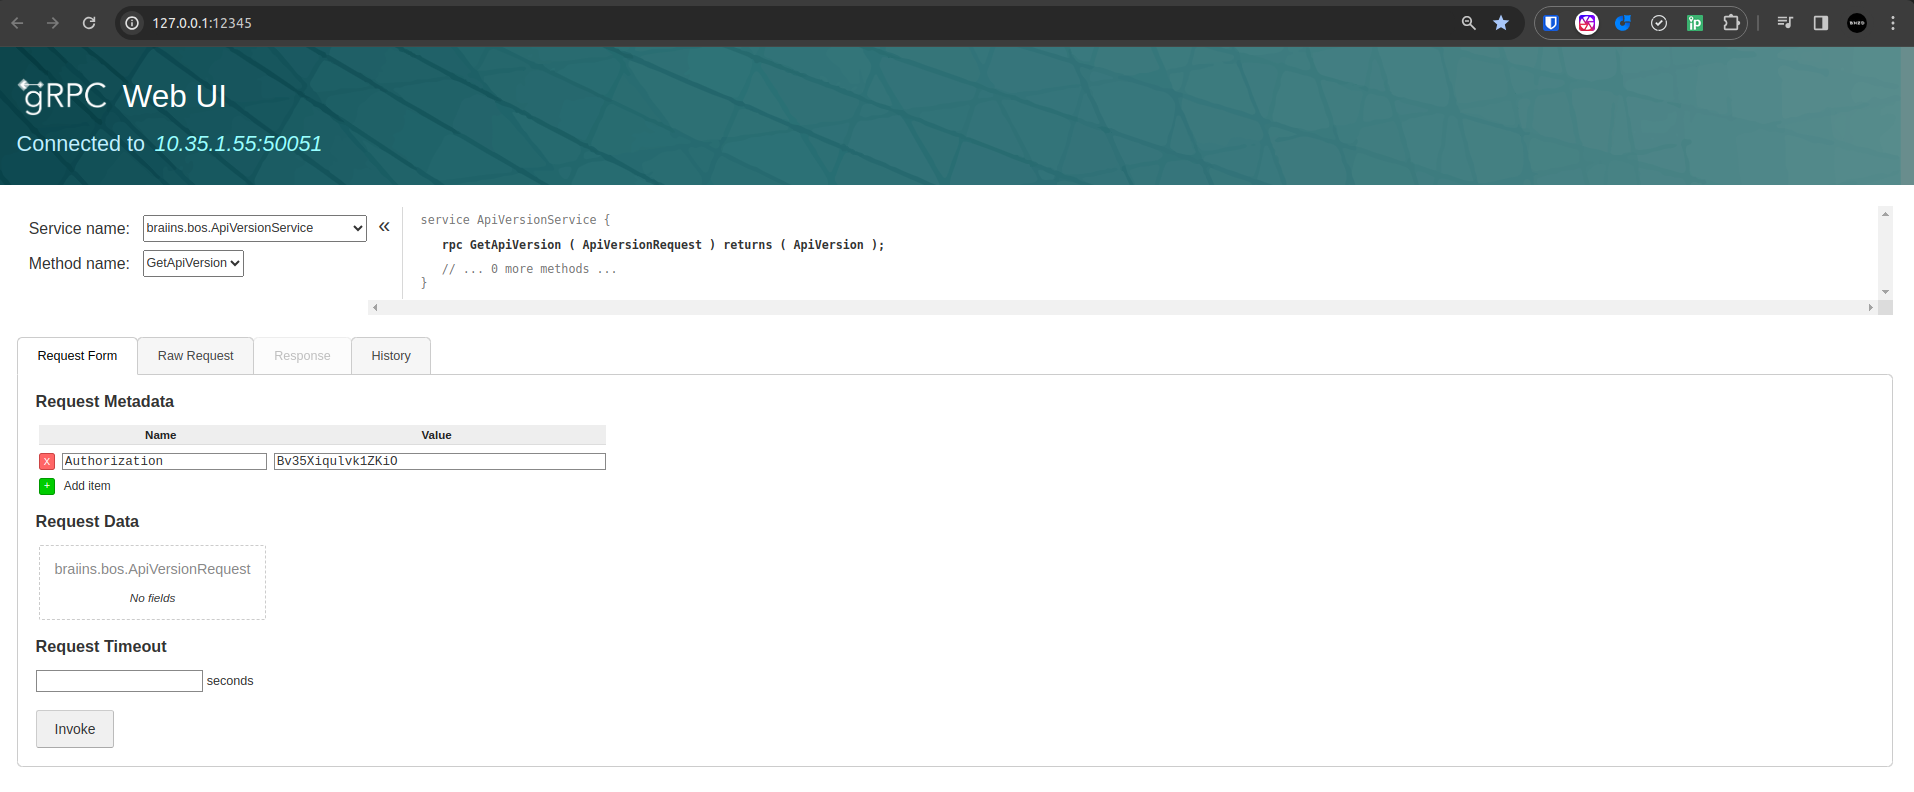Open the Service name dropdown
This screenshot has height=792, width=1914.
255,228
